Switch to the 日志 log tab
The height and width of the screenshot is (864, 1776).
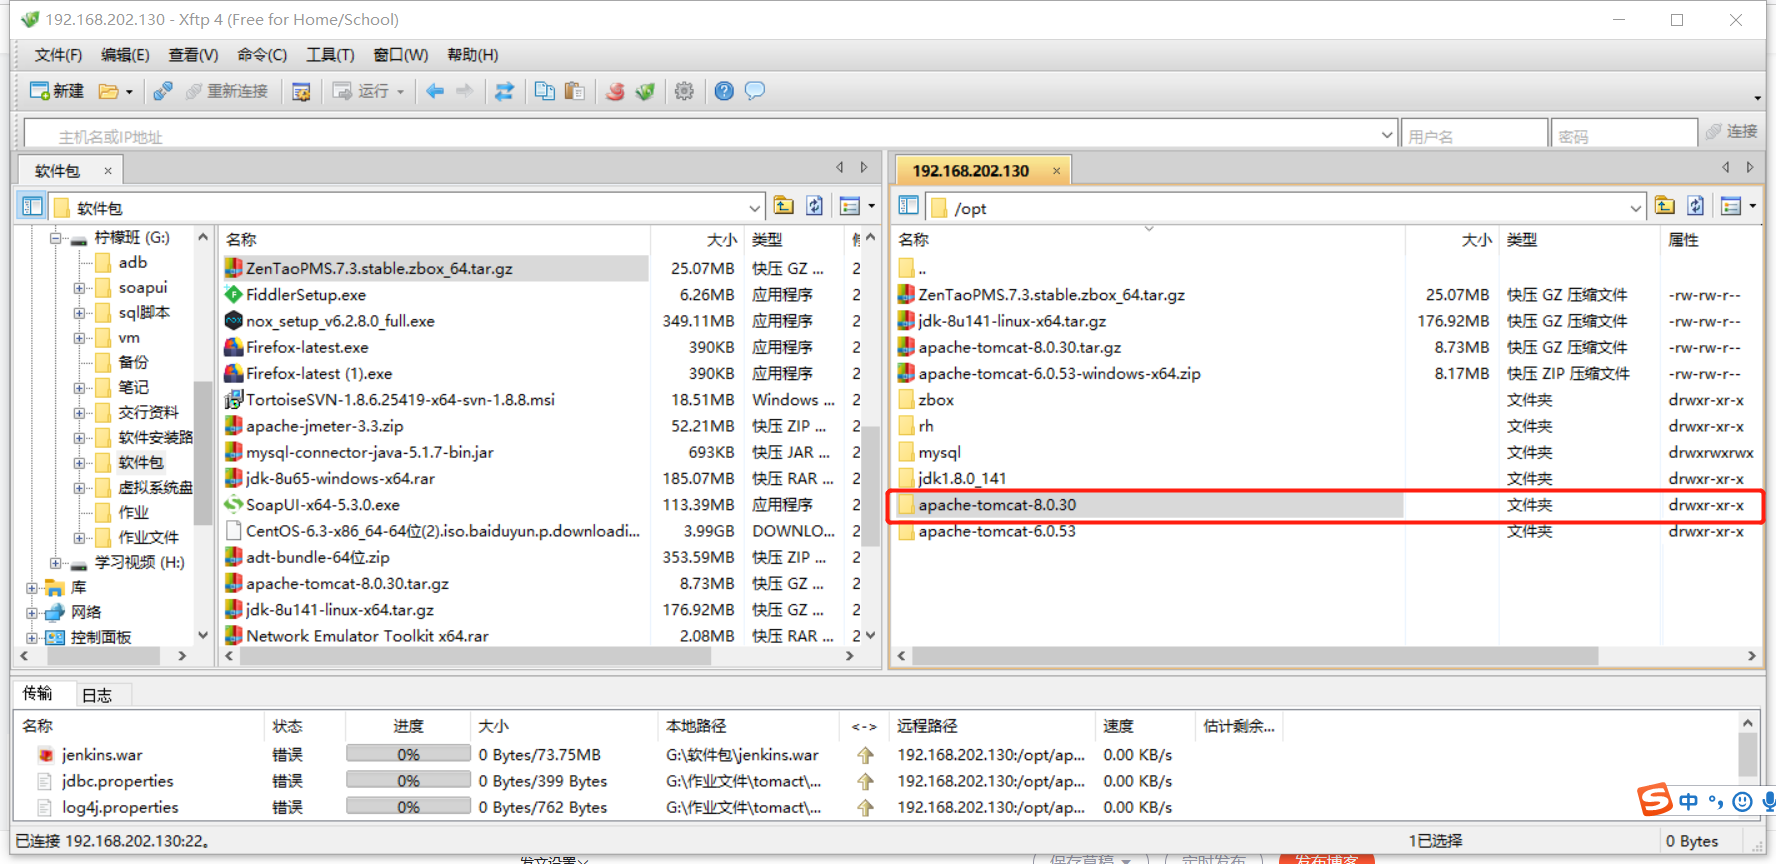coord(97,695)
